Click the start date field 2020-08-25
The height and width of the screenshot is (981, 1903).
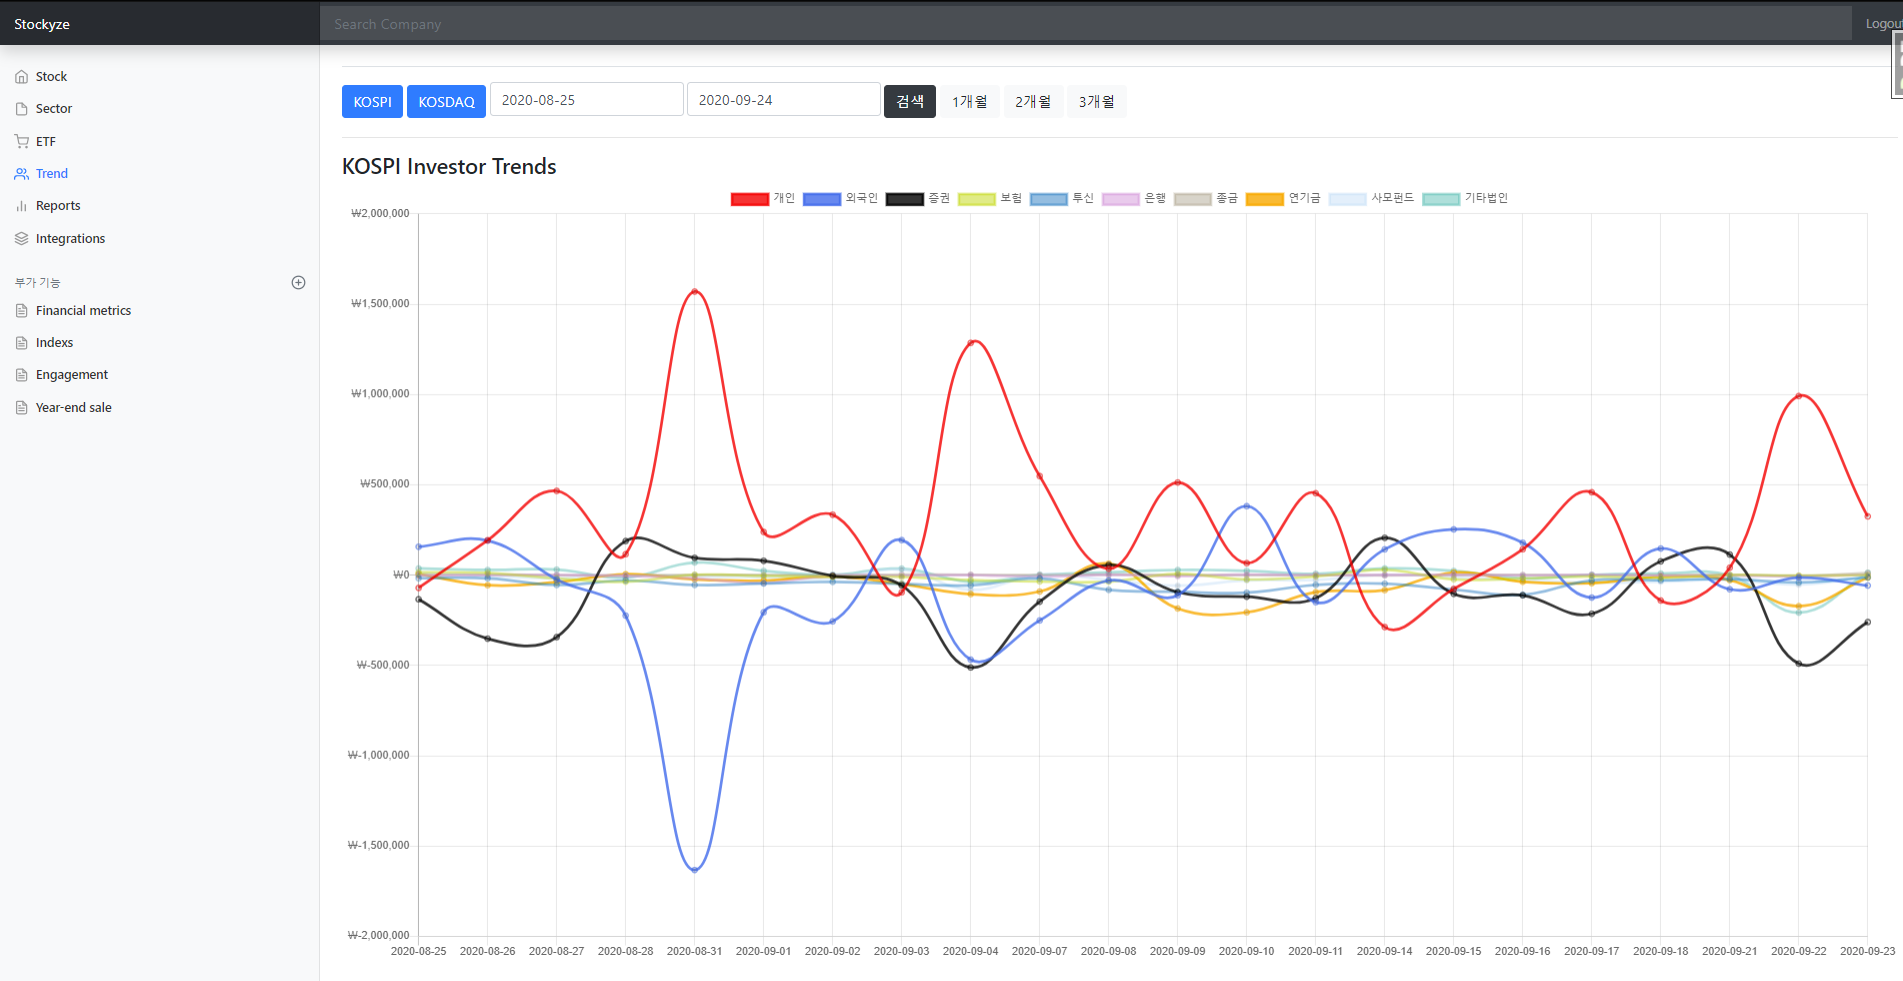[x=587, y=100]
